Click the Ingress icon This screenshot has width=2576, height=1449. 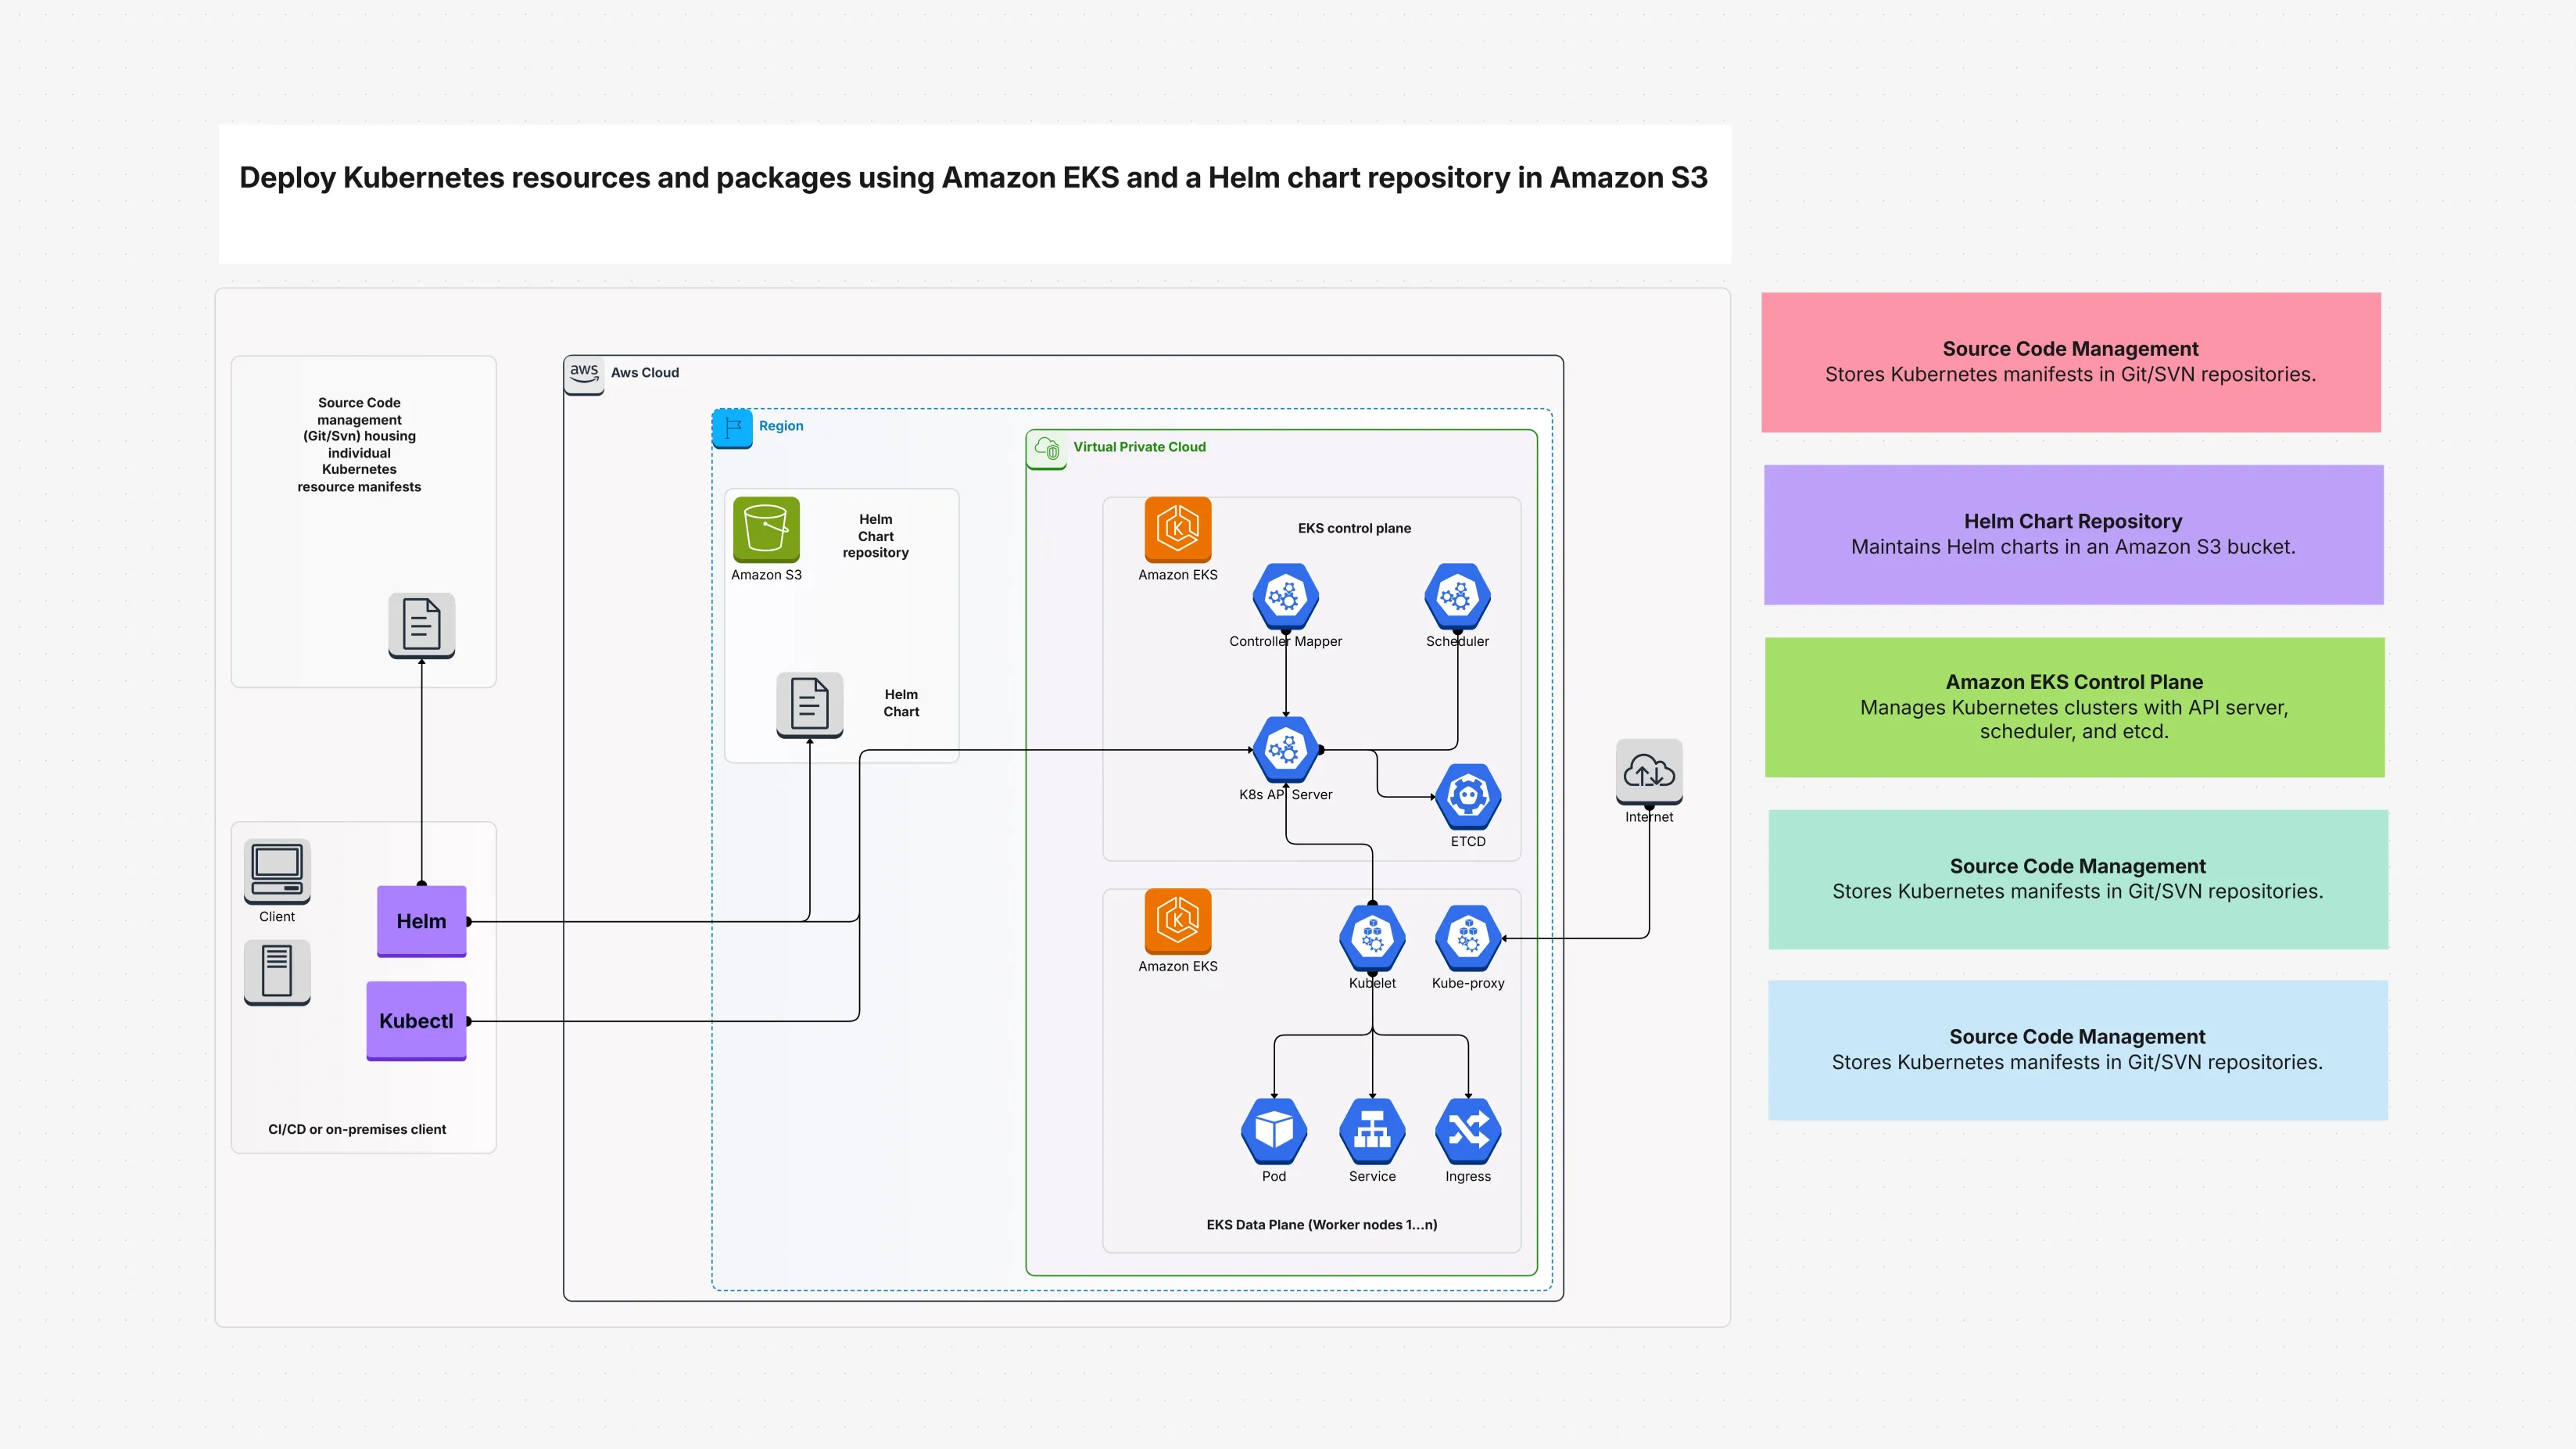(x=1468, y=1131)
